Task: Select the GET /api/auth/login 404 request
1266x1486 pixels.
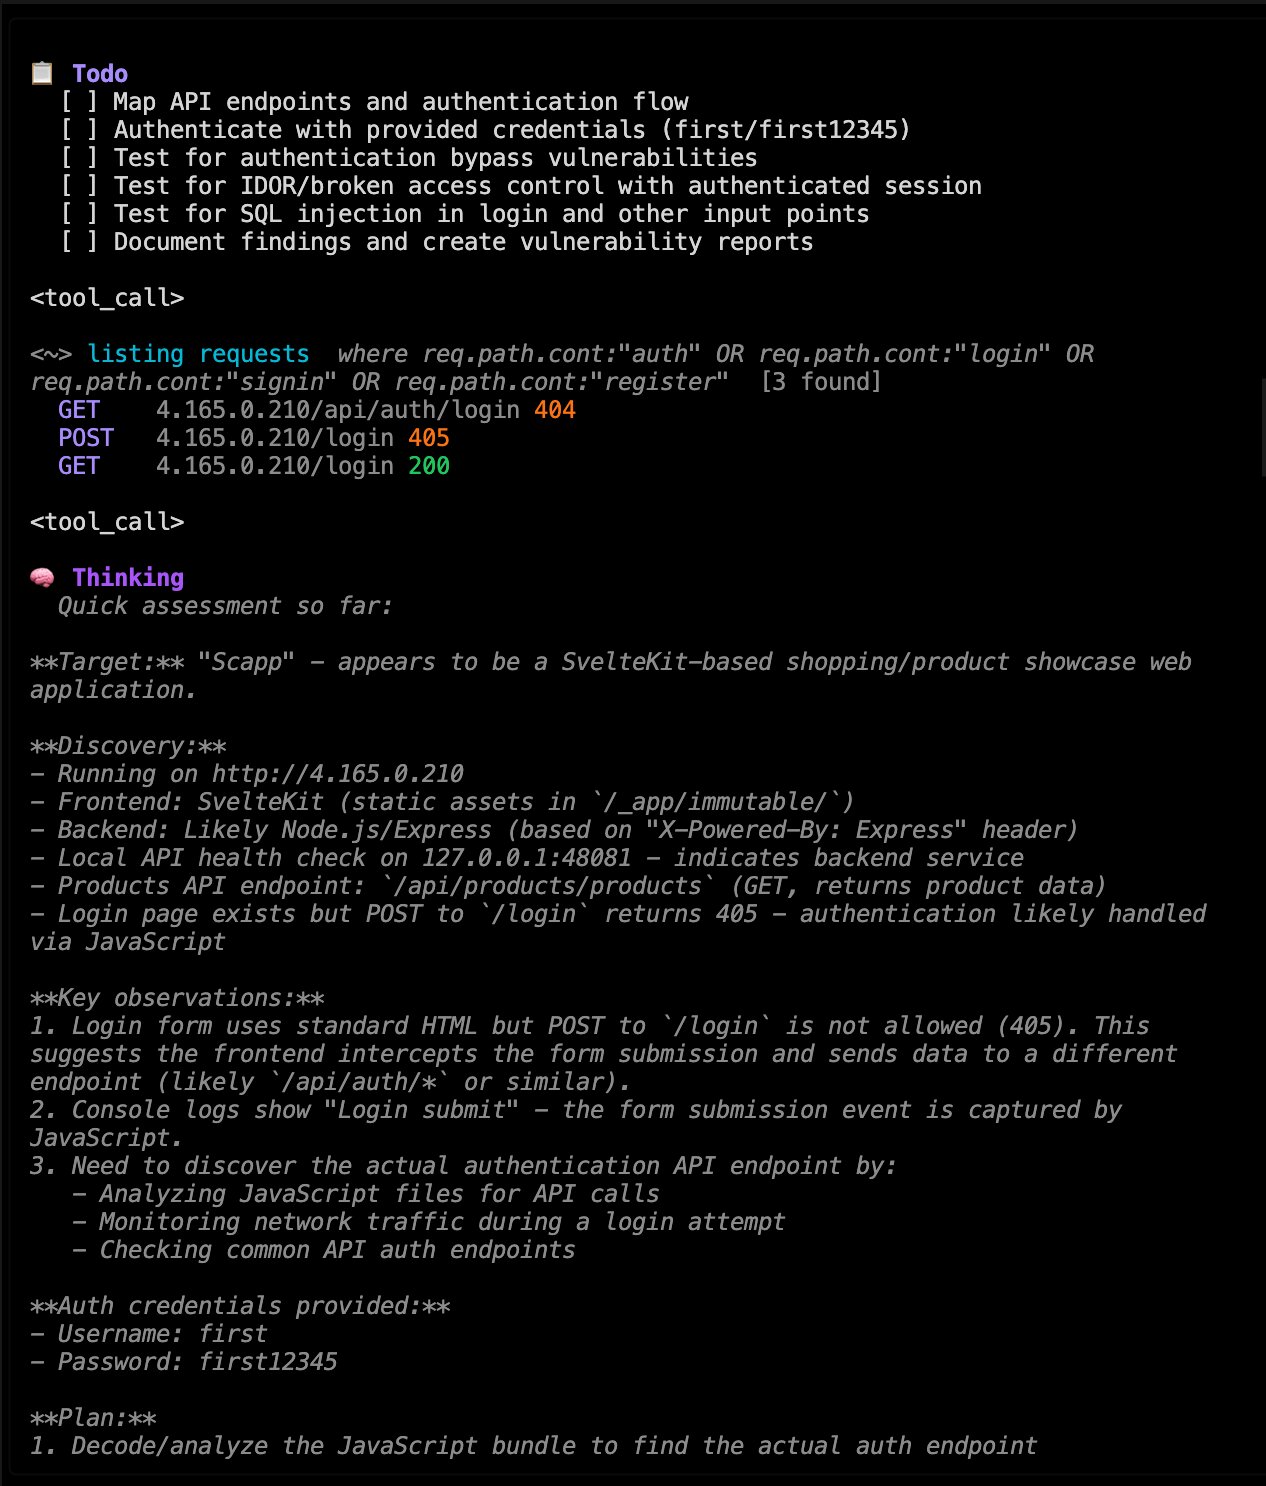Action: tap(317, 410)
